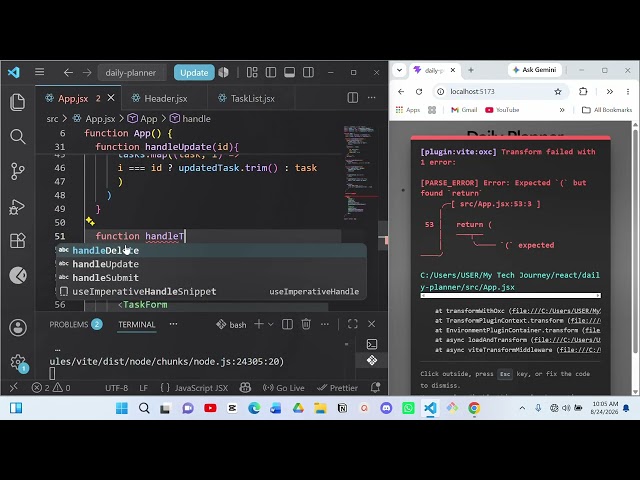Go forward in VS Code navigation

(87, 73)
